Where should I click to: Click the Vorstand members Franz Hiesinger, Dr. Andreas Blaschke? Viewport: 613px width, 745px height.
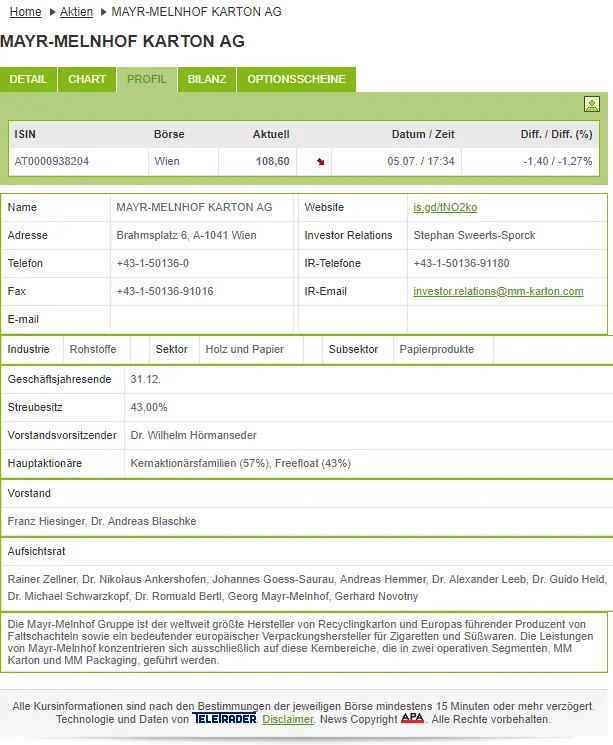click(x=102, y=521)
